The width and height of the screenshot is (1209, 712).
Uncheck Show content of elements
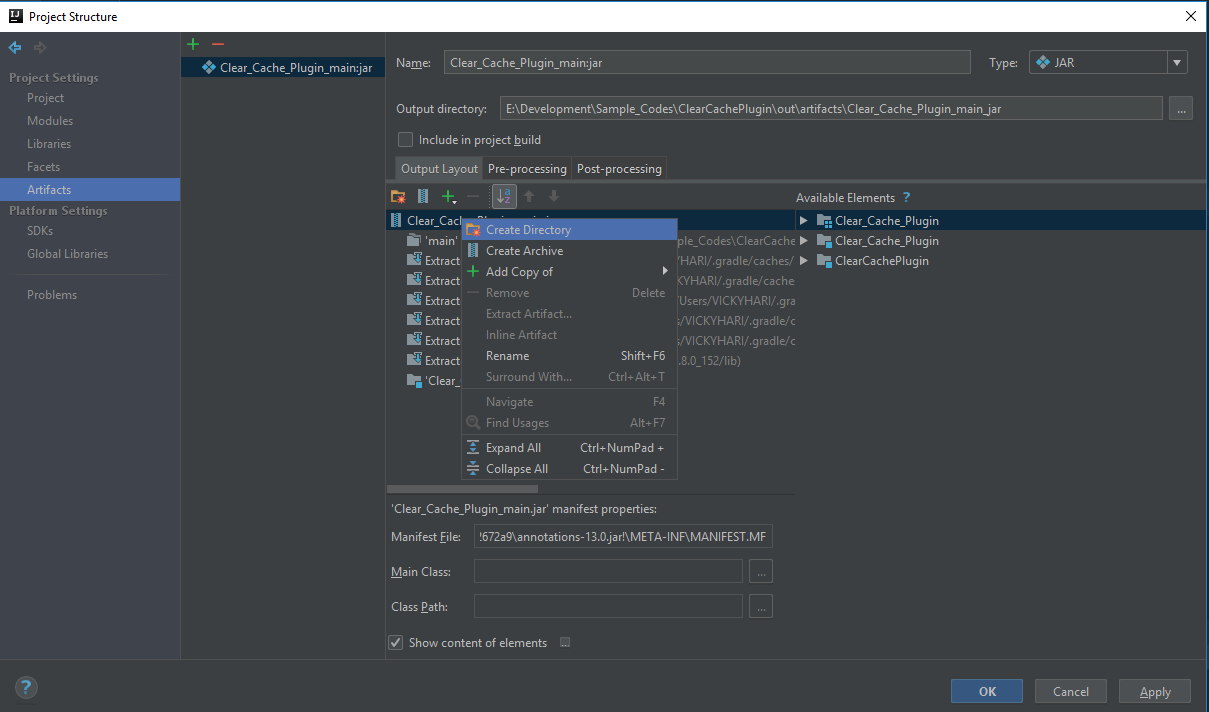[395, 642]
